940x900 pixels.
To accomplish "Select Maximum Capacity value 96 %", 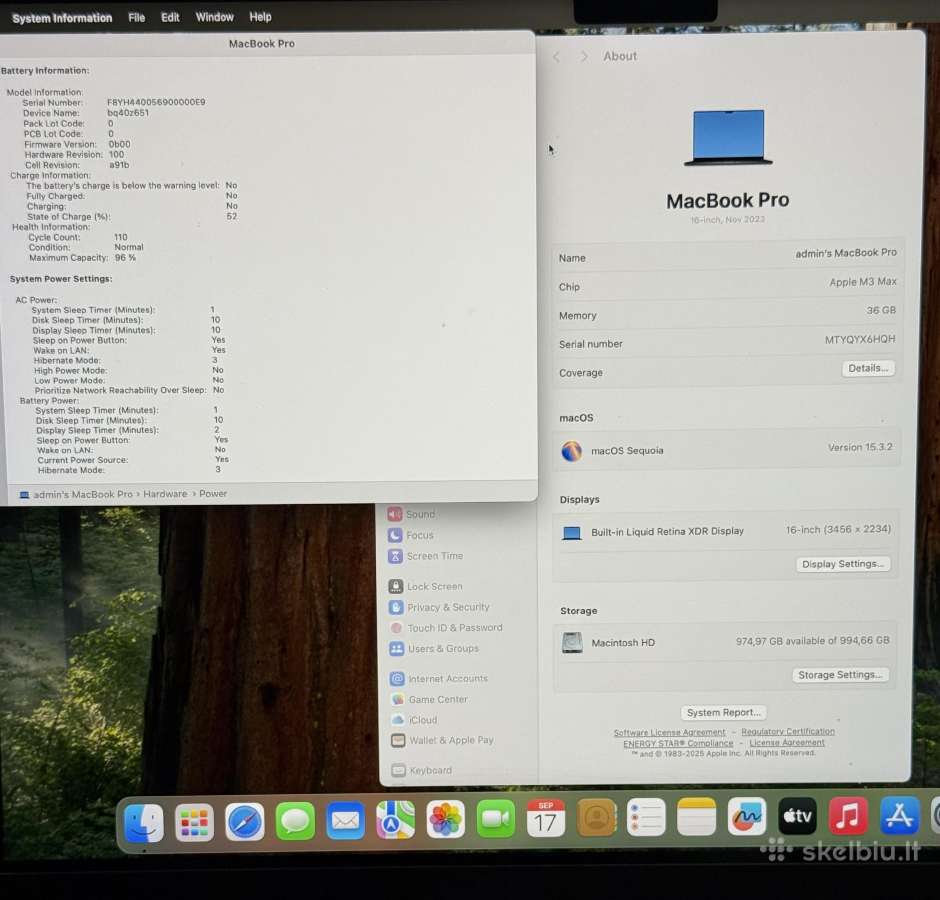I will click(125, 258).
